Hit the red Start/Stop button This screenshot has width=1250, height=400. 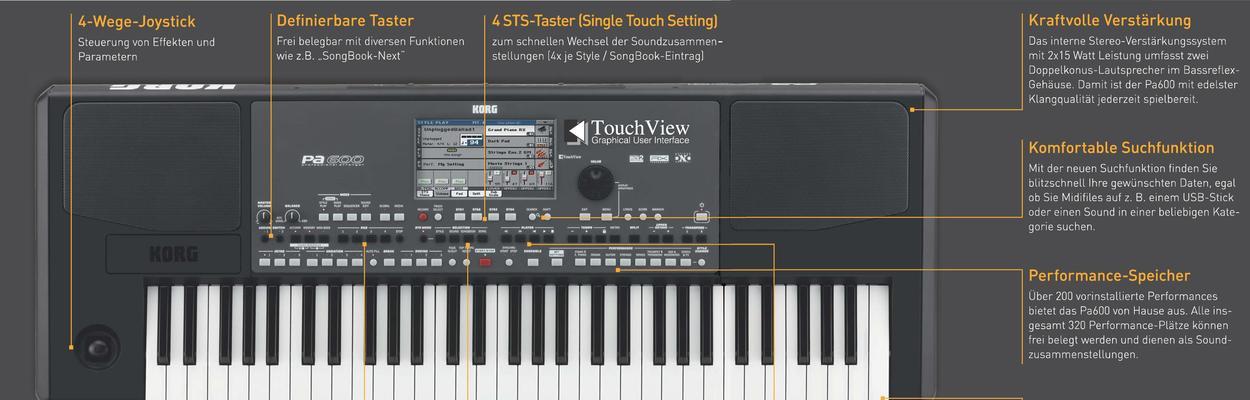(x=485, y=262)
